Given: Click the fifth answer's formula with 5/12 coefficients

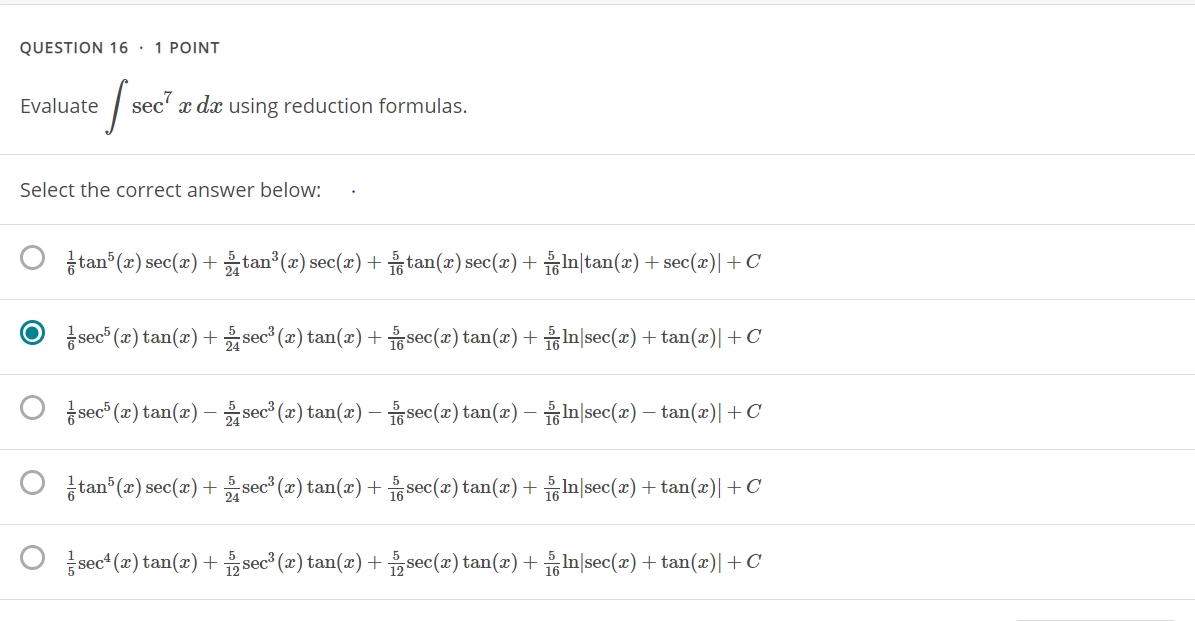Looking at the screenshot, I should [x=414, y=562].
